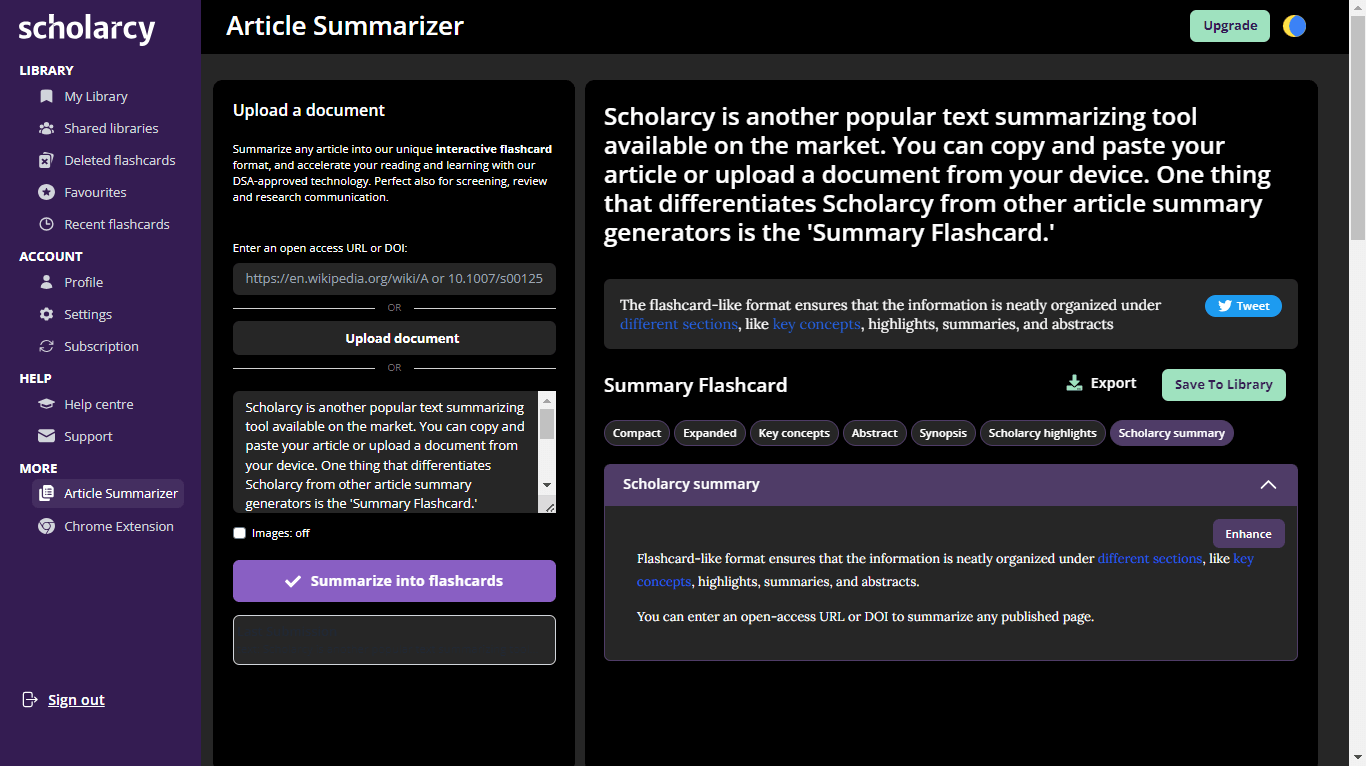
Task: Click the Enhance button
Action: [1249, 533]
